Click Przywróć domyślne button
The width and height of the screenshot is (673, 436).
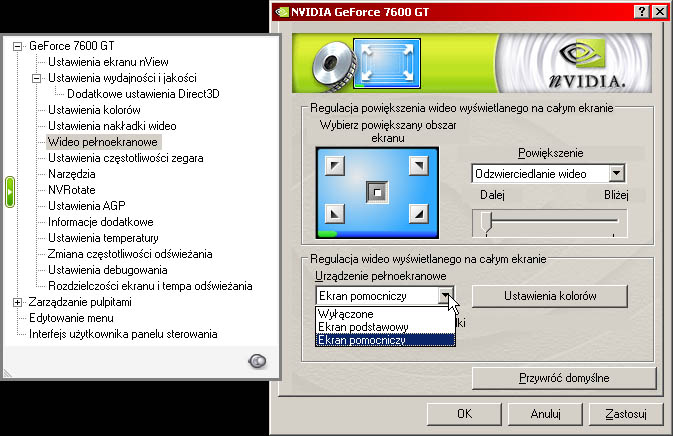point(564,378)
